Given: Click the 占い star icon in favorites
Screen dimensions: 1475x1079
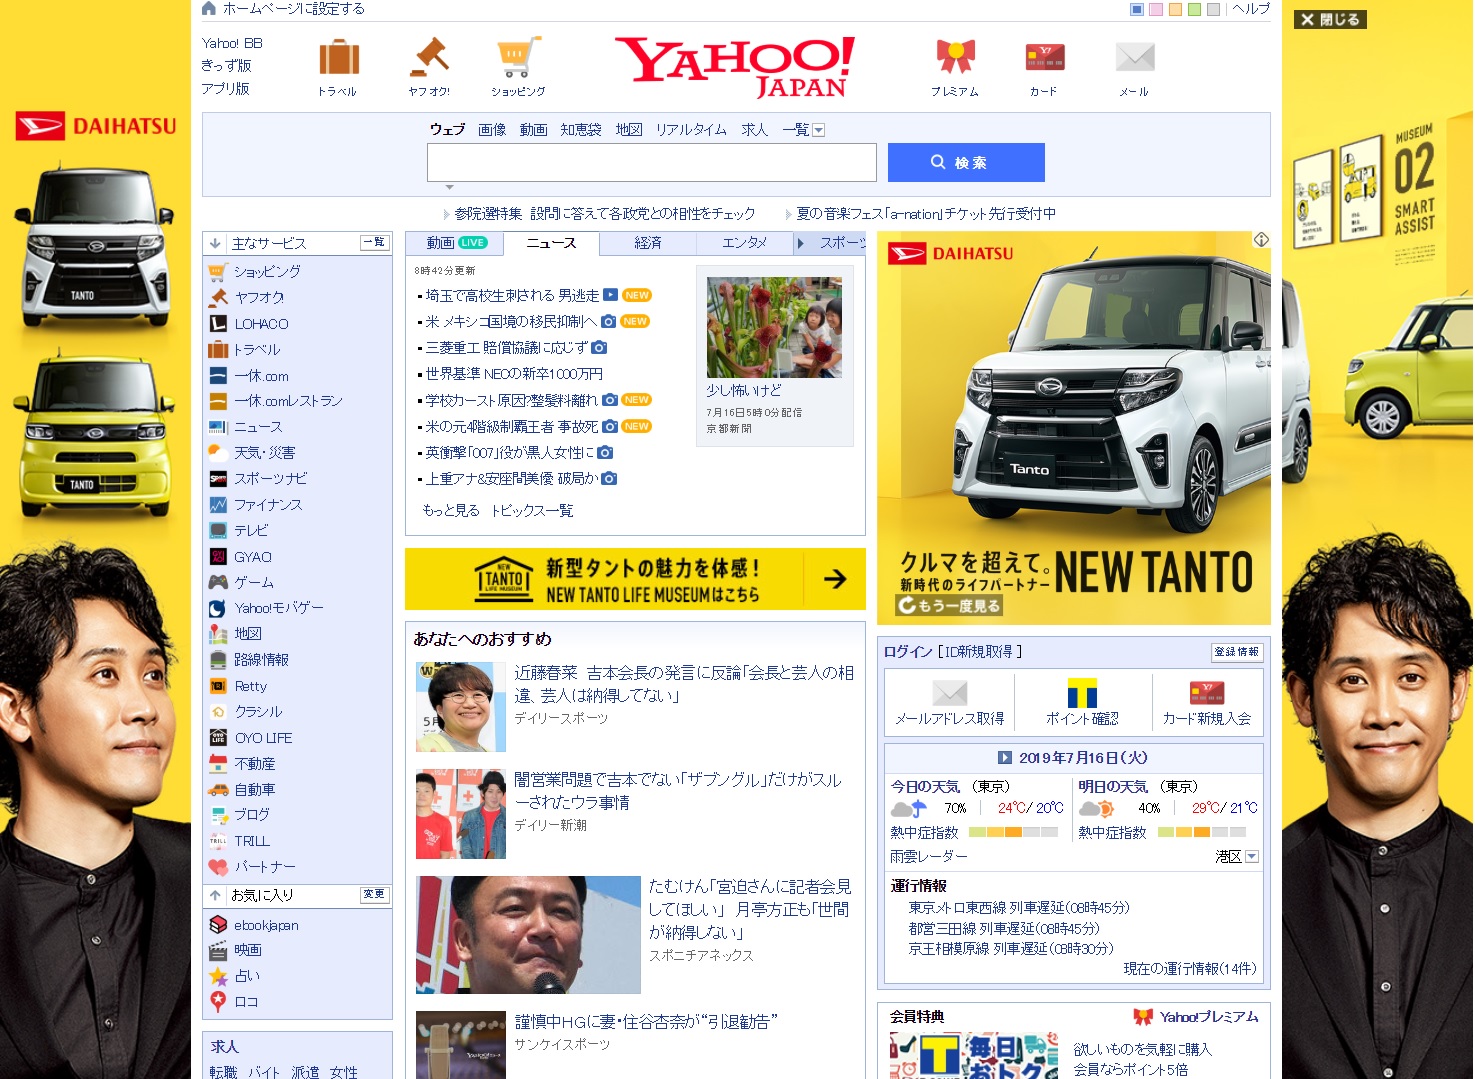Looking at the screenshot, I should coord(218,976).
